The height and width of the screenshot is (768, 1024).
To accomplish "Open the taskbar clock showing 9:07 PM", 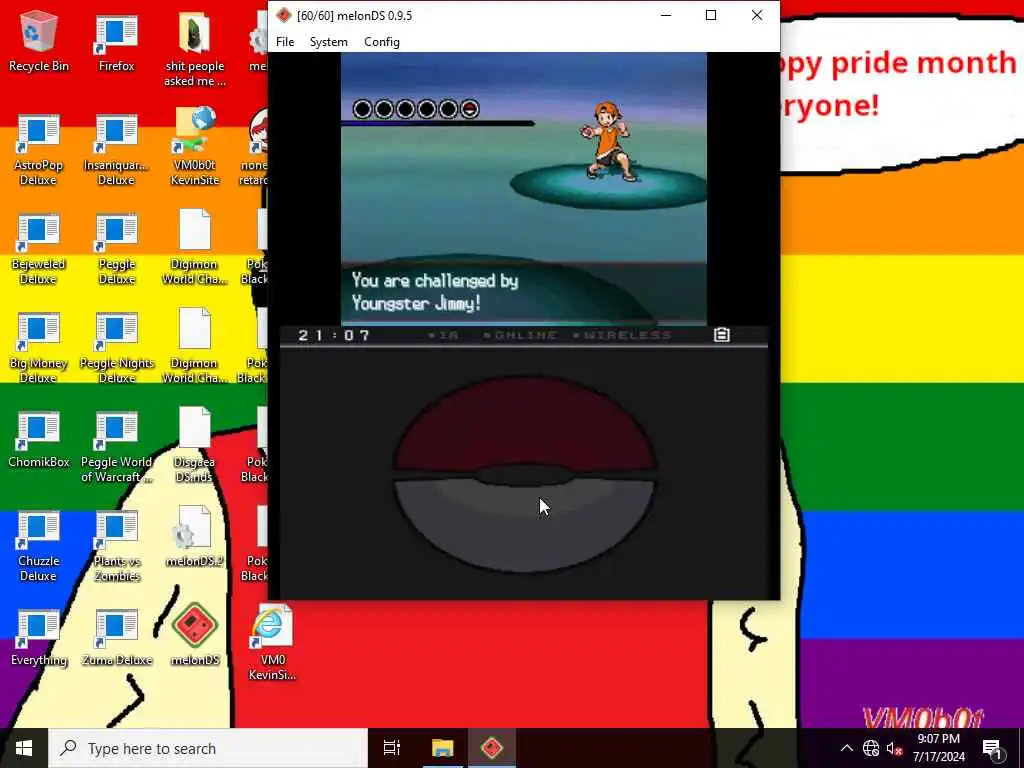I will pyautogui.click(x=938, y=748).
